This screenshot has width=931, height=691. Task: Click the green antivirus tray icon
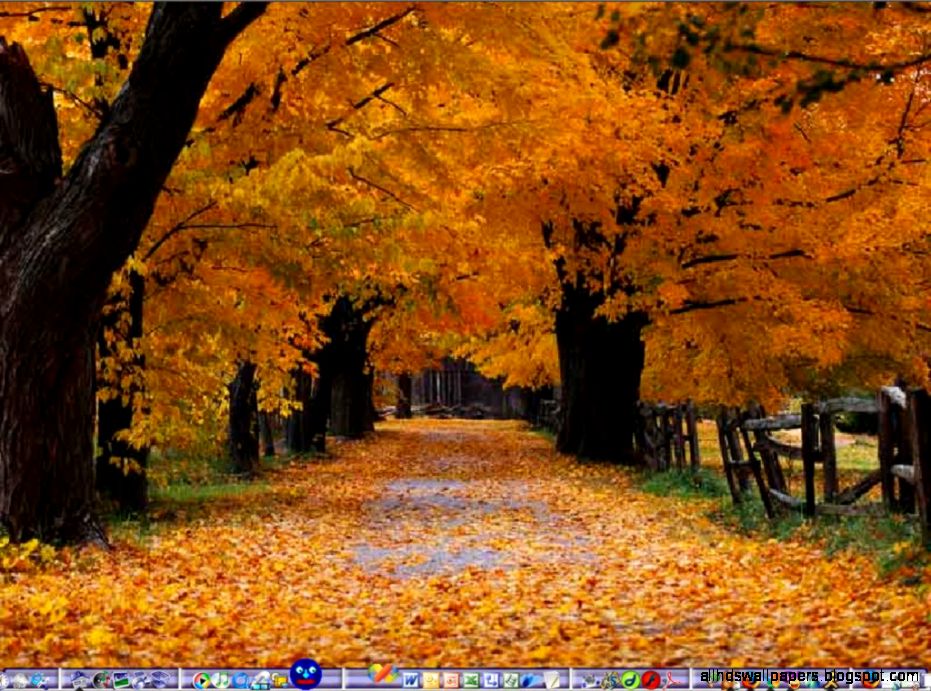[x=631, y=678]
